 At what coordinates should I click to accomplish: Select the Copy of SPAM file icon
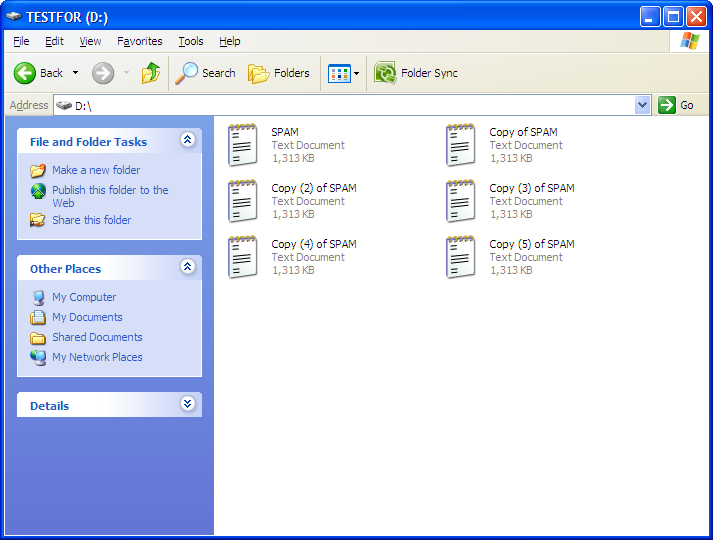[461, 145]
